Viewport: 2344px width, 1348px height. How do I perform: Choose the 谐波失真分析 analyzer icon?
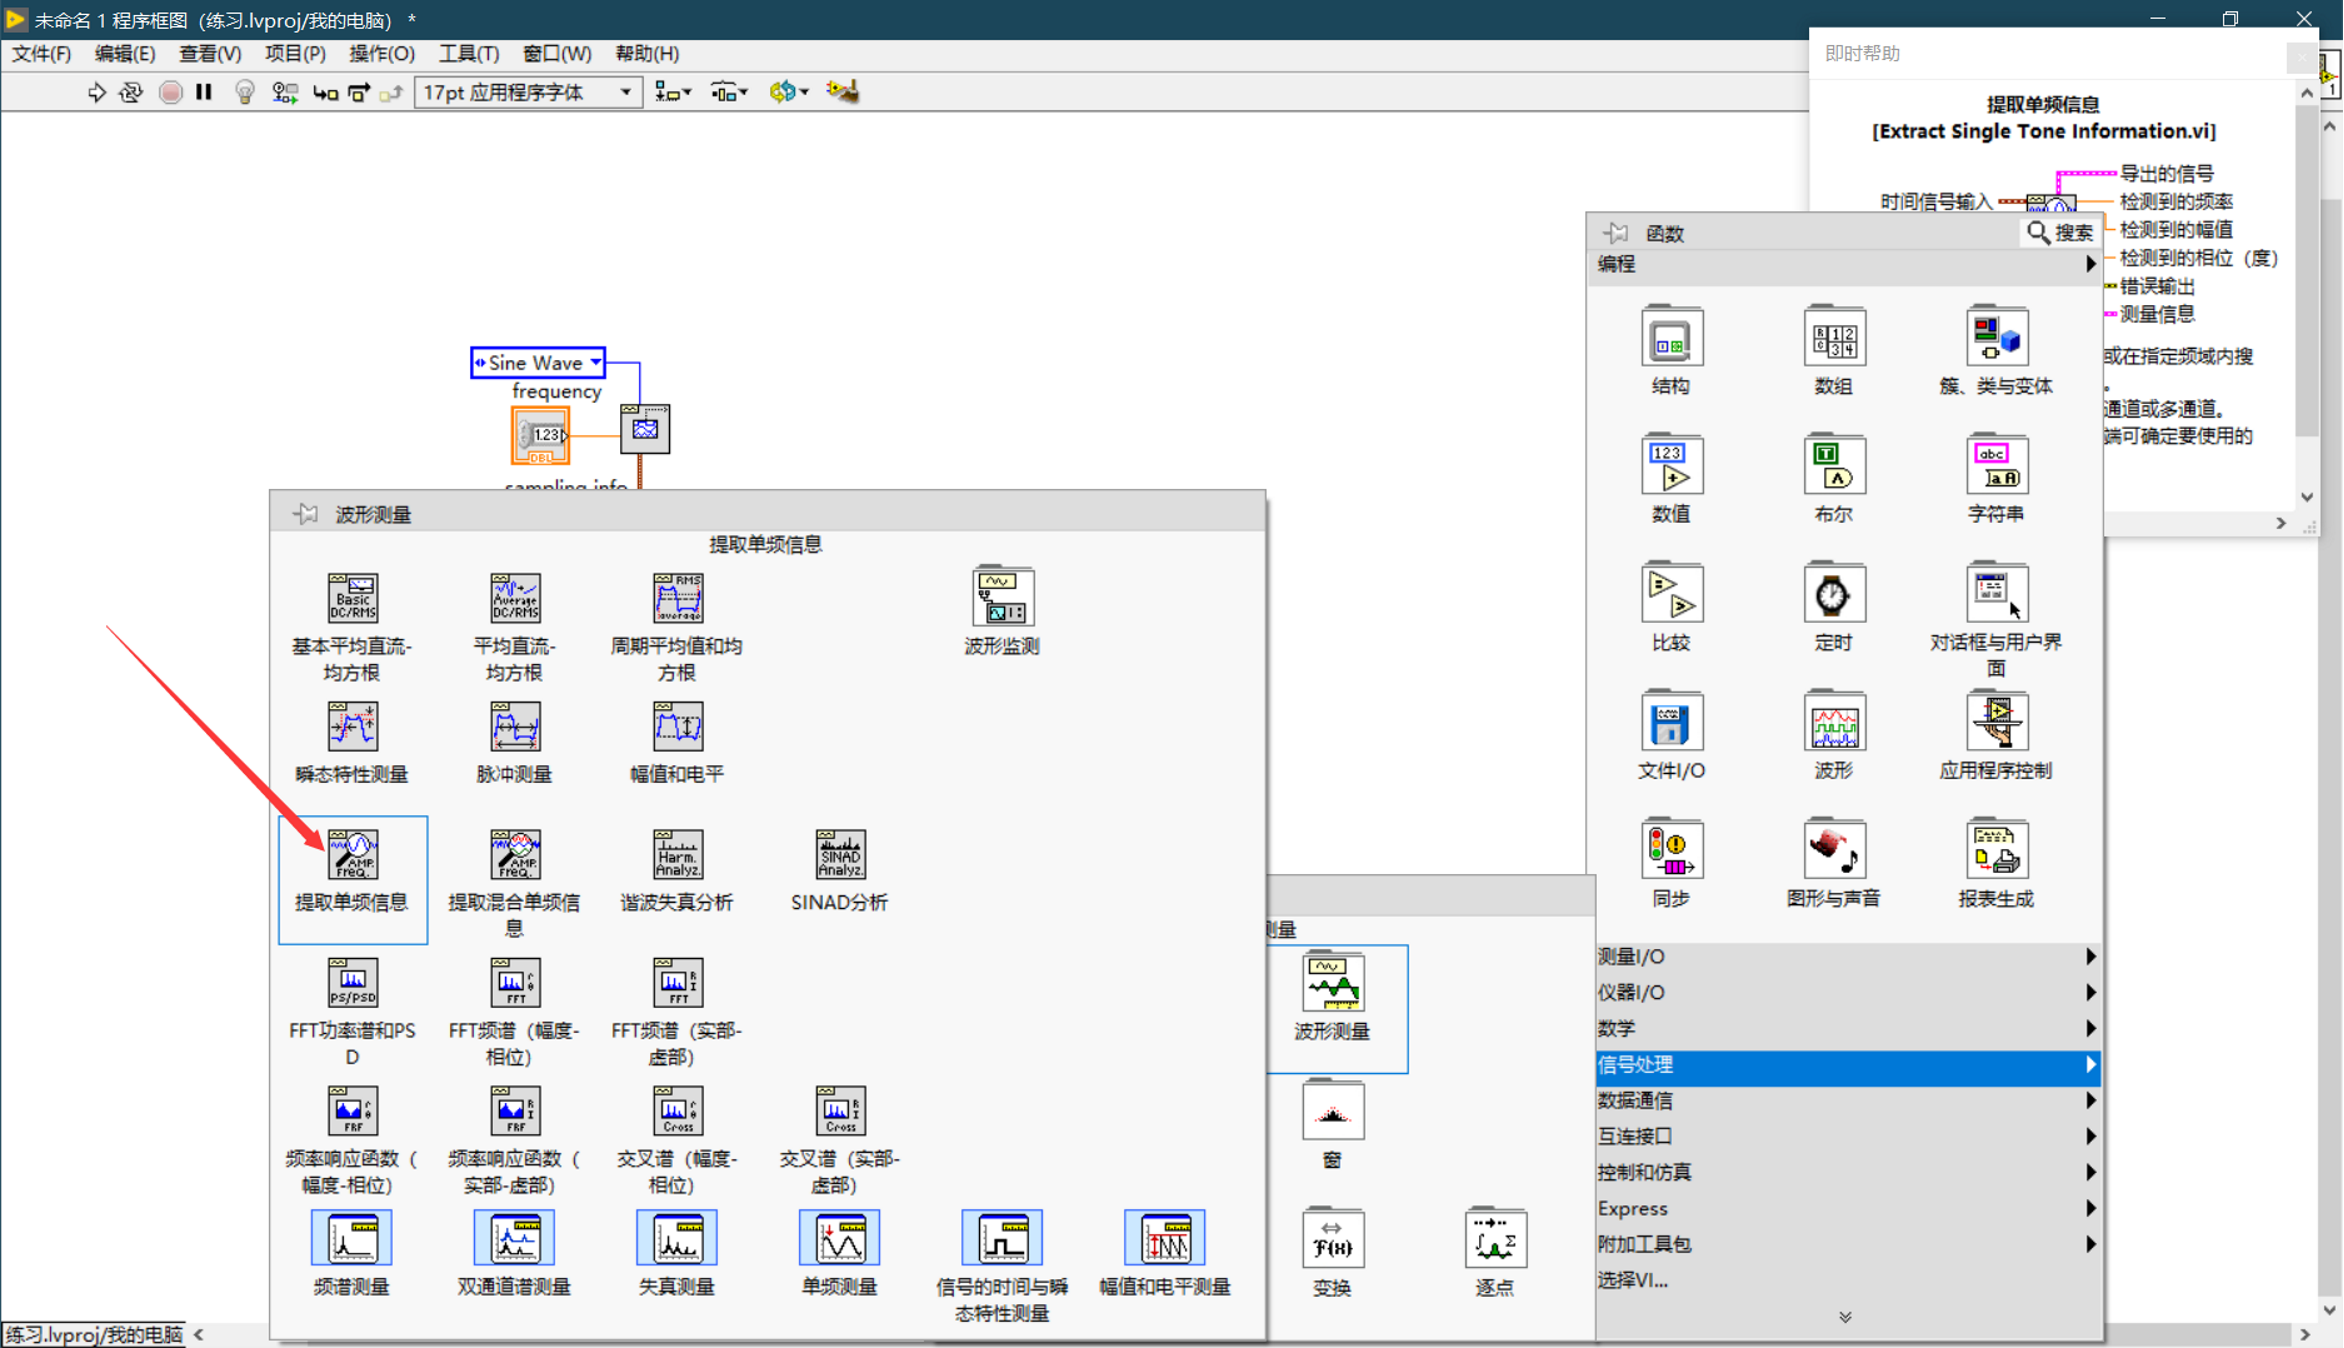pyautogui.click(x=677, y=855)
